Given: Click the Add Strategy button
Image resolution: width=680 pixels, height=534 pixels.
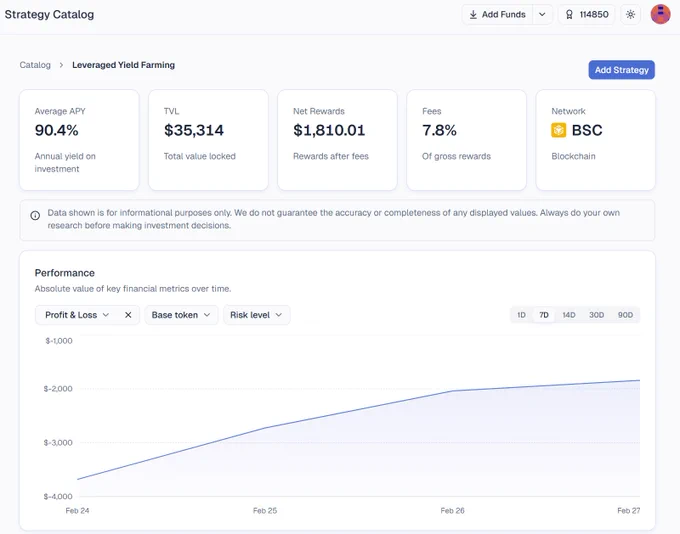Looking at the screenshot, I should (621, 70).
